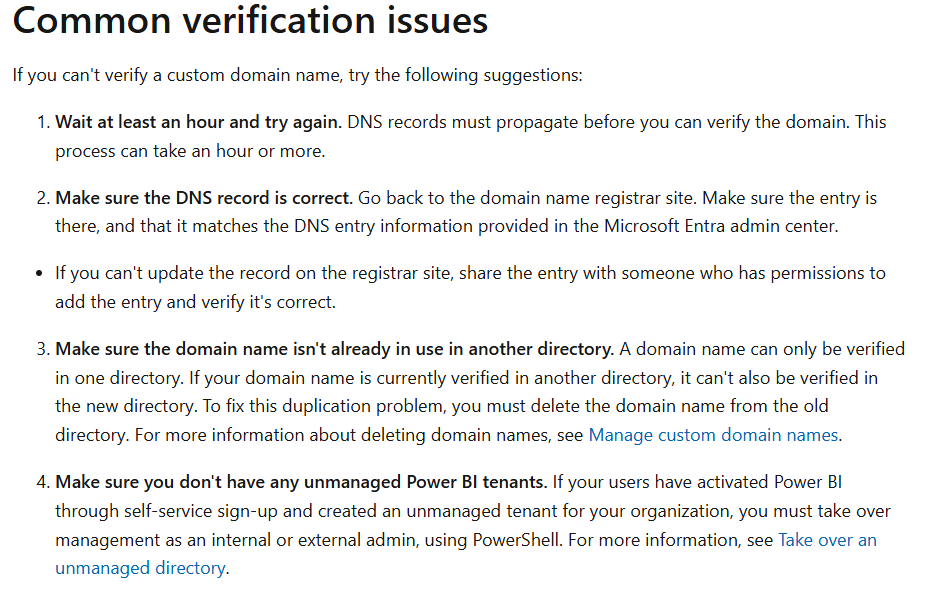The height and width of the screenshot is (610, 931).
Task: Click the intro sentence about verifying custom domain
Action: click(x=297, y=75)
